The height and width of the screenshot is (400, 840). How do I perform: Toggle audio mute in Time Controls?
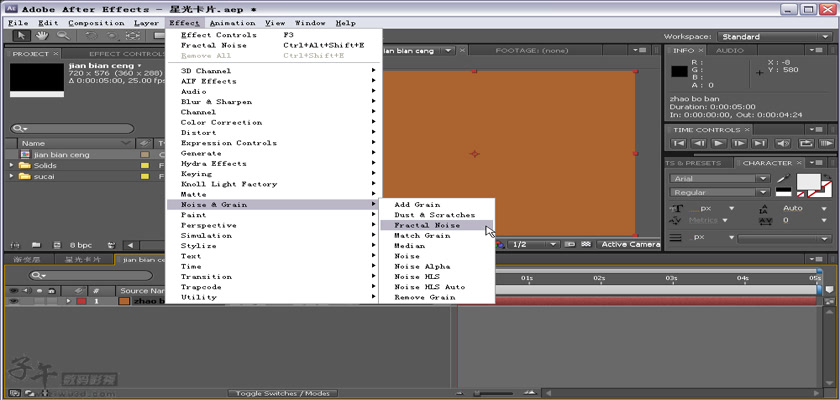[x=783, y=144]
